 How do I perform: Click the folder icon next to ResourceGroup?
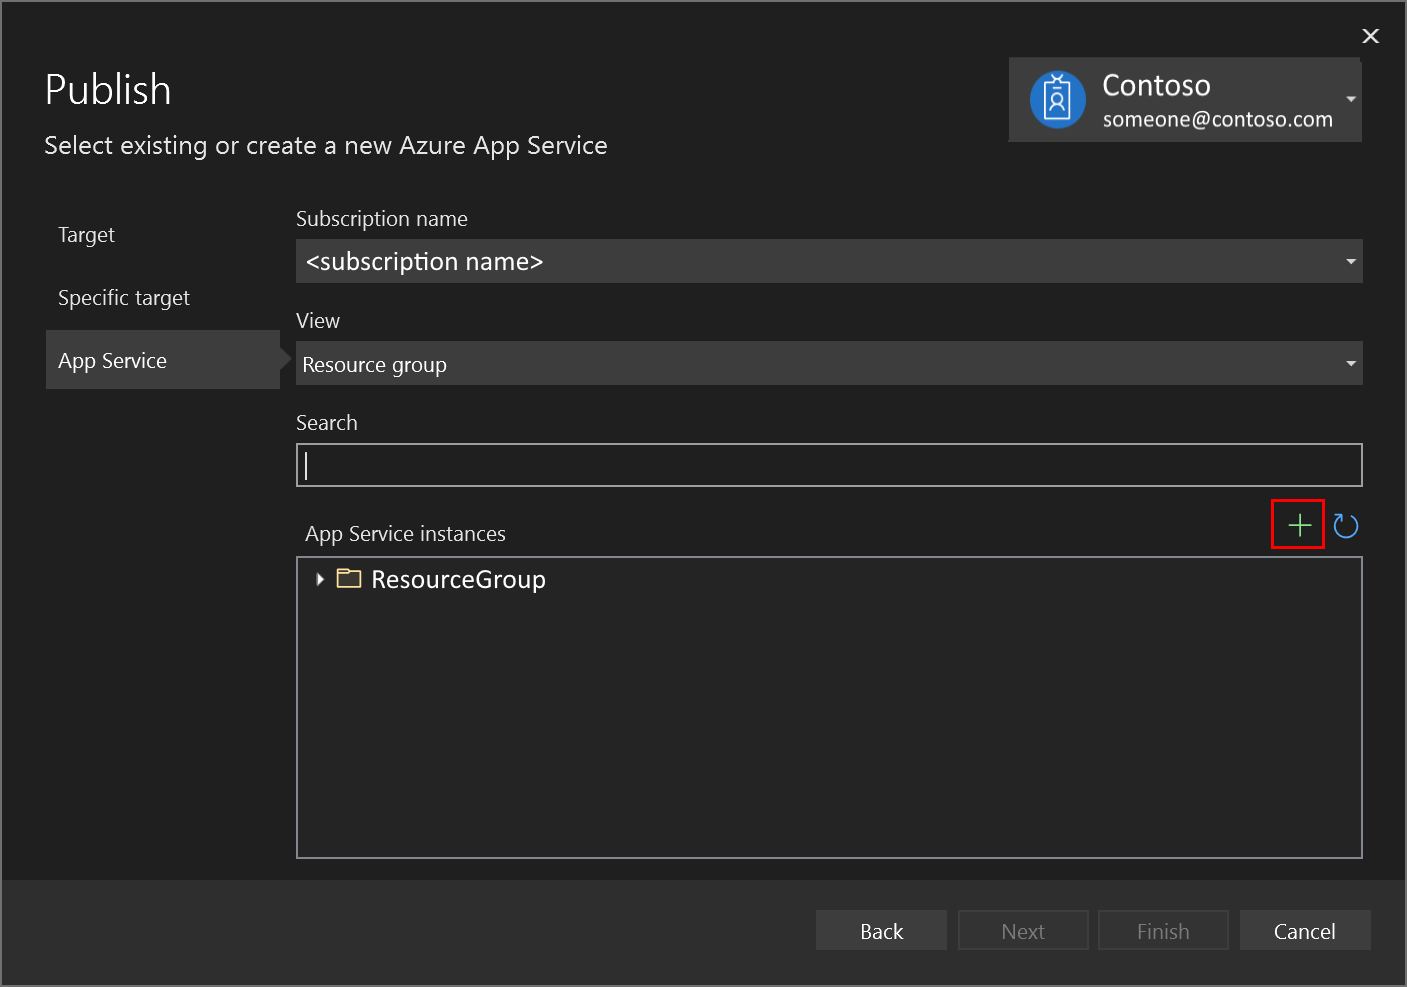click(x=347, y=578)
